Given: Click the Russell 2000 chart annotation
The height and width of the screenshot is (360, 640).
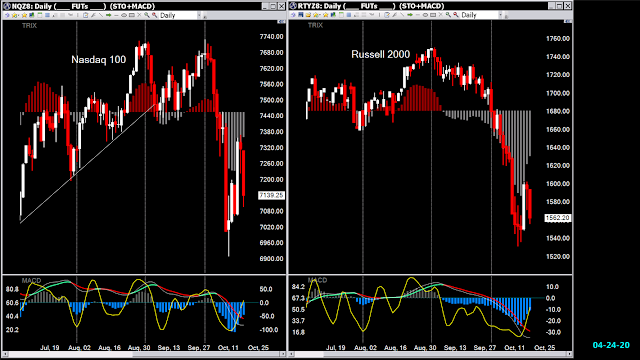Looking at the screenshot, I should pyautogui.click(x=380, y=54).
